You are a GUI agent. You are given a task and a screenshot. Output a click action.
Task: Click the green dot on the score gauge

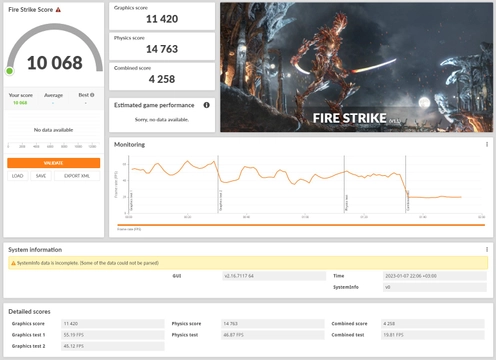(10, 71)
